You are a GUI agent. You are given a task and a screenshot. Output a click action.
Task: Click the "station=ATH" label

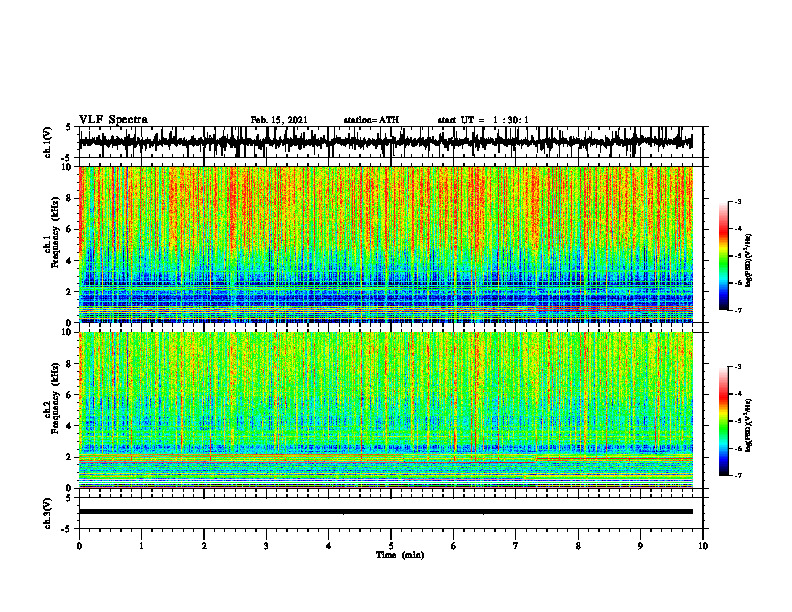371,120
